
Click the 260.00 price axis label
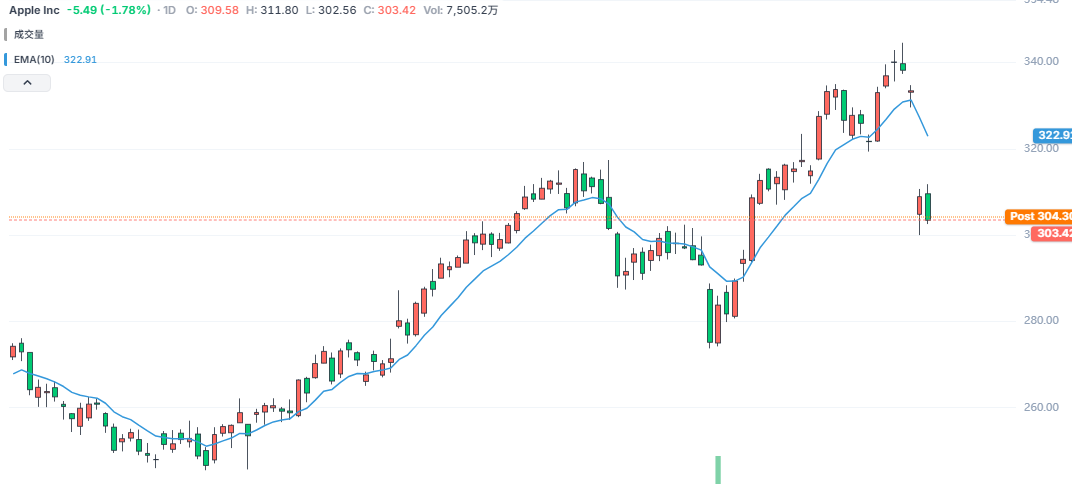(1042, 407)
